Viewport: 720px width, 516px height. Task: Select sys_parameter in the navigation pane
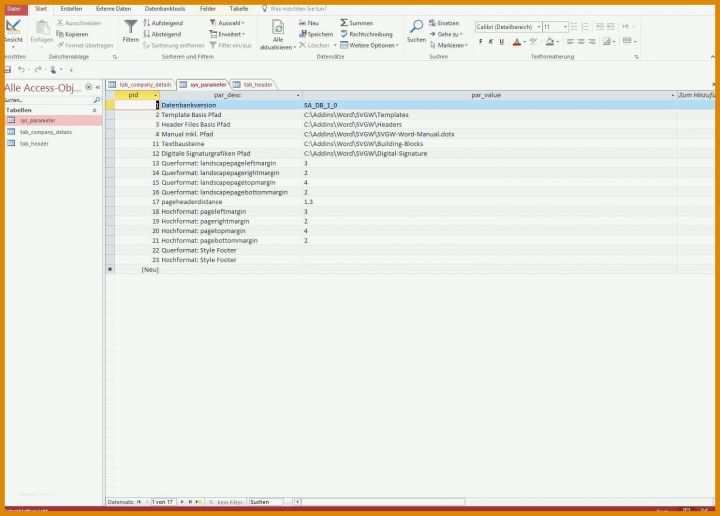tap(53, 120)
